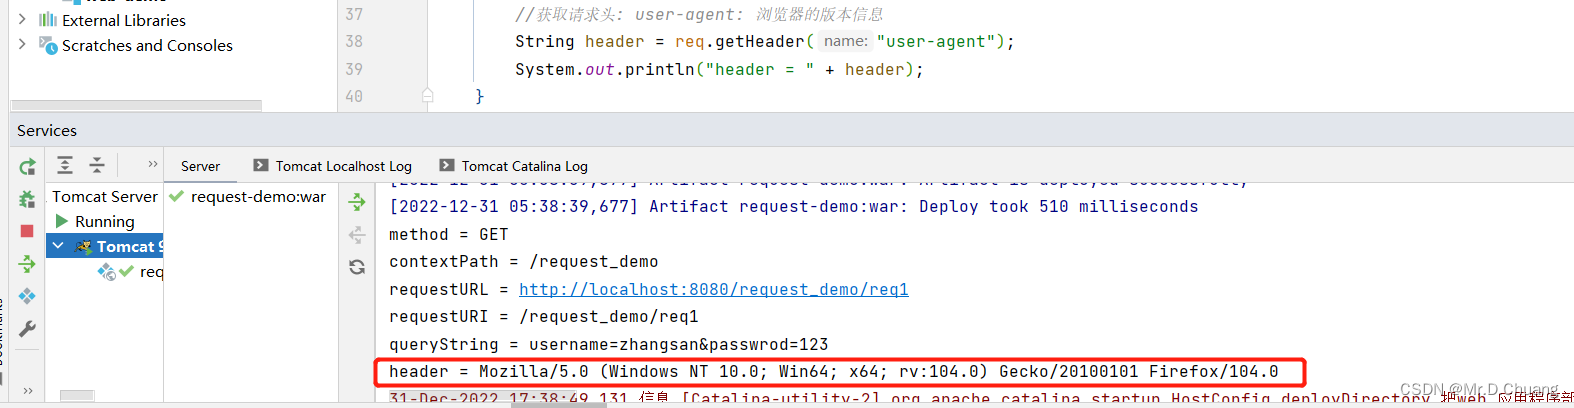
Task: Click the queryString console output line
Action: [x=608, y=344]
